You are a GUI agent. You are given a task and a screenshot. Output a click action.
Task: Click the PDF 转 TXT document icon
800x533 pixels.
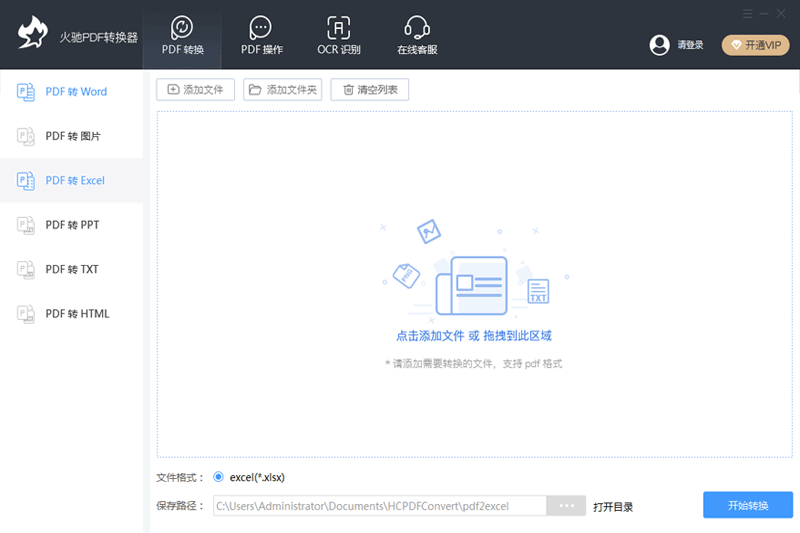click(x=26, y=269)
